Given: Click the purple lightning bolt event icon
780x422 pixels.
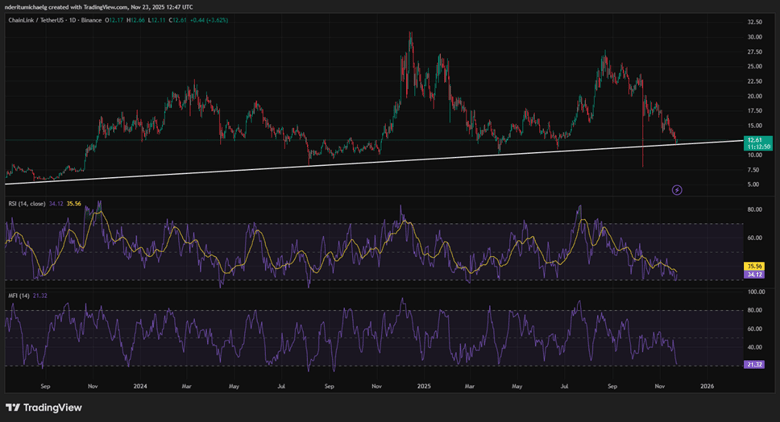Looking at the screenshot, I should pos(677,190).
